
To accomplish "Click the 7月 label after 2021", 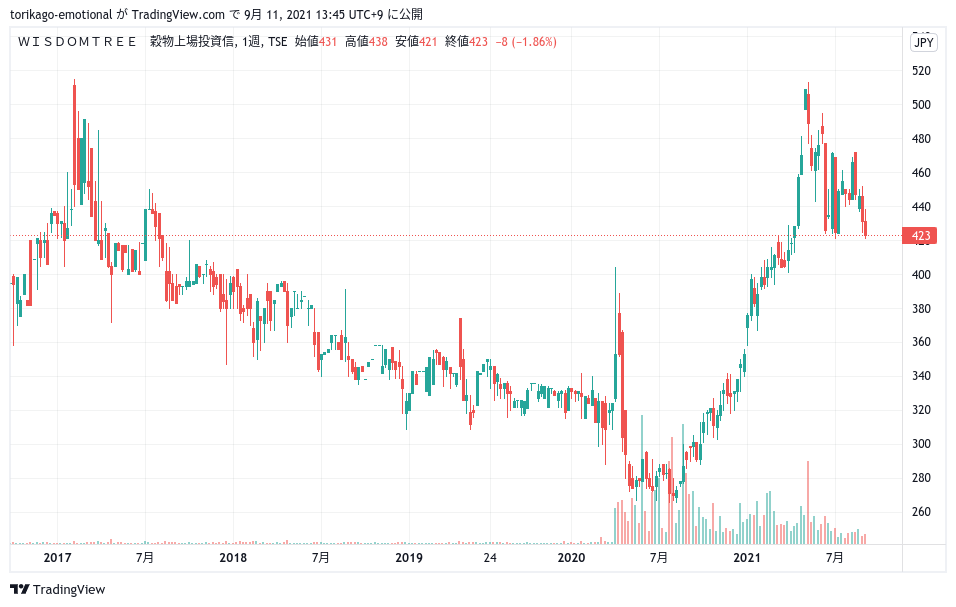I will pyautogui.click(x=835, y=558).
